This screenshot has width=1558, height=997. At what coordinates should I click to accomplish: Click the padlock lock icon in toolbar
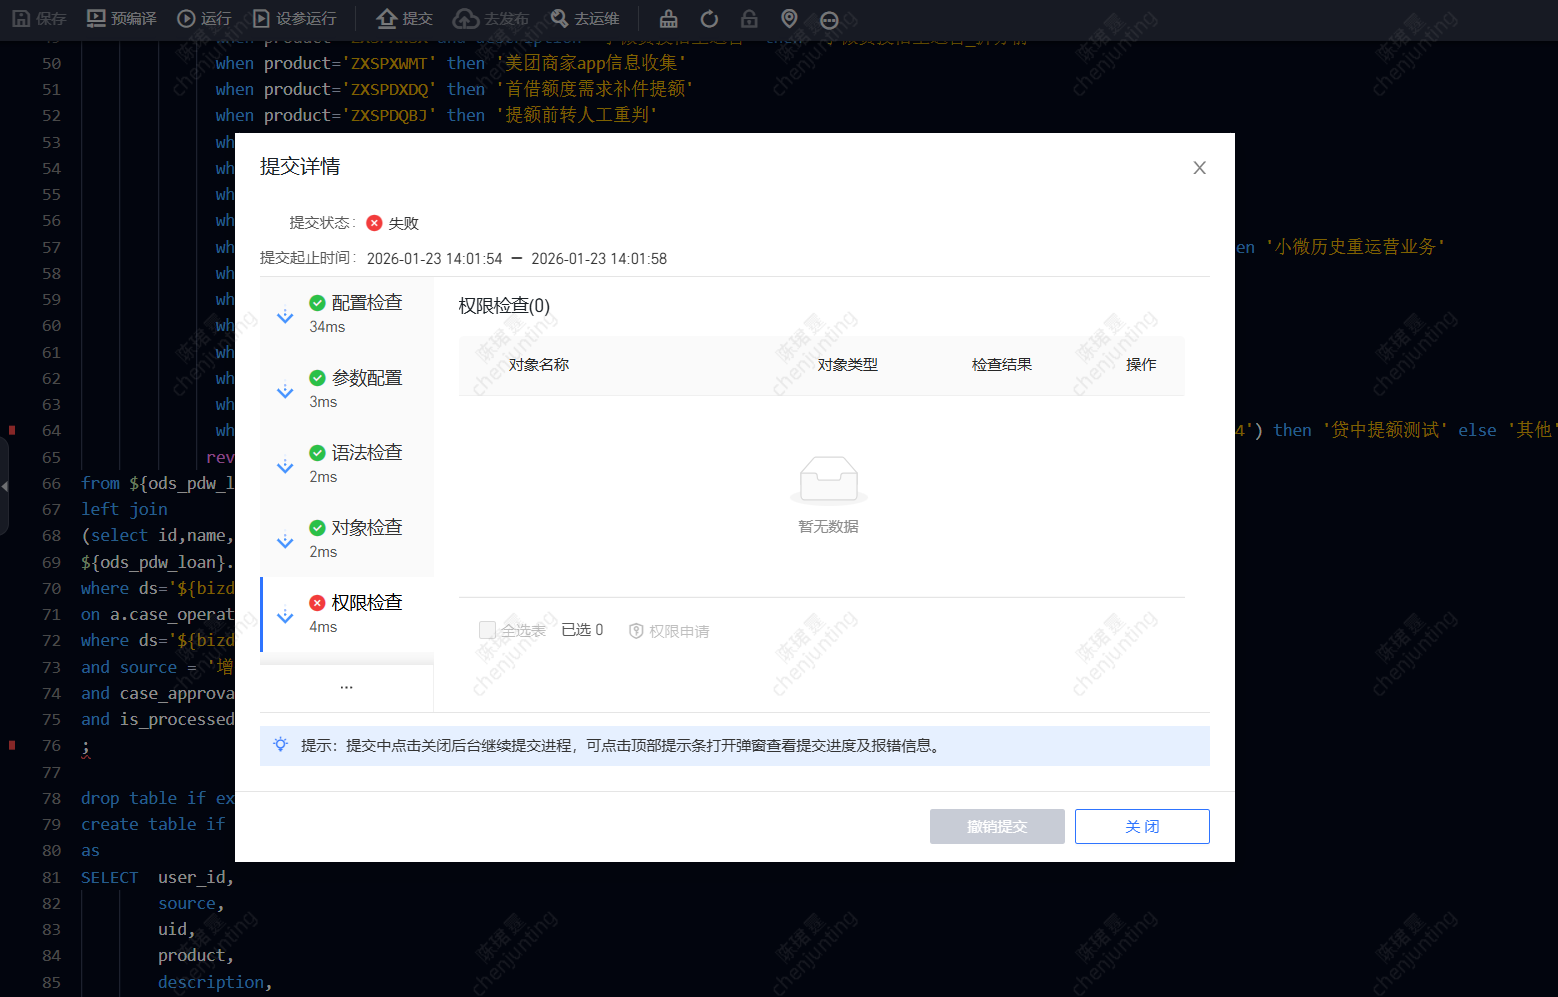749,19
